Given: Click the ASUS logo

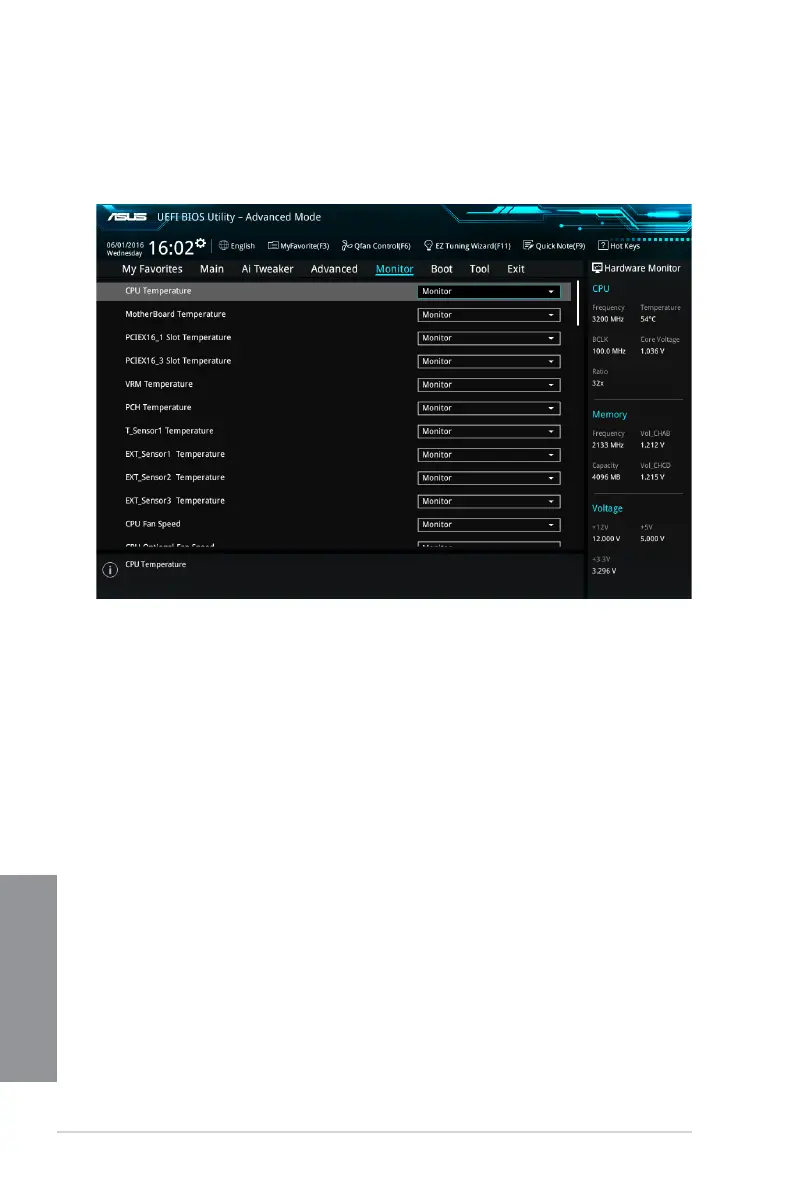Looking at the screenshot, I should (127, 217).
